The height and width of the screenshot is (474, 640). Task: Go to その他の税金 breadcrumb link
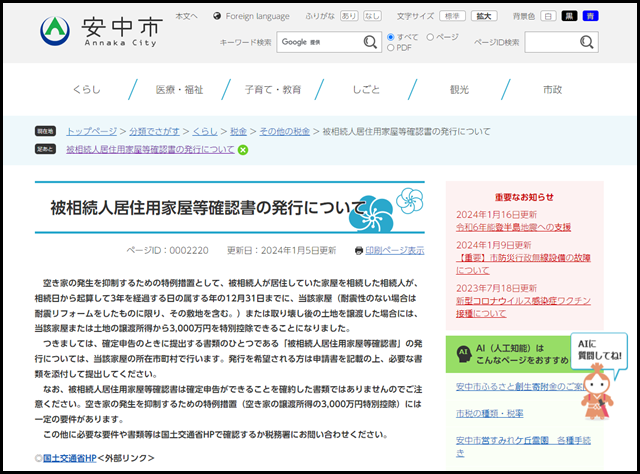[x=284, y=131]
